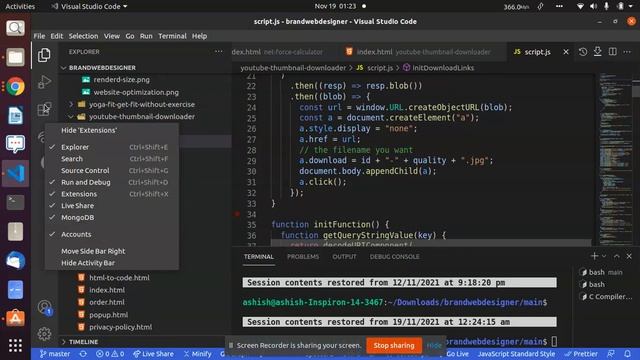Open the Explorer activity bar icon
The width and height of the screenshot is (640, 360).
click(44, 55)
